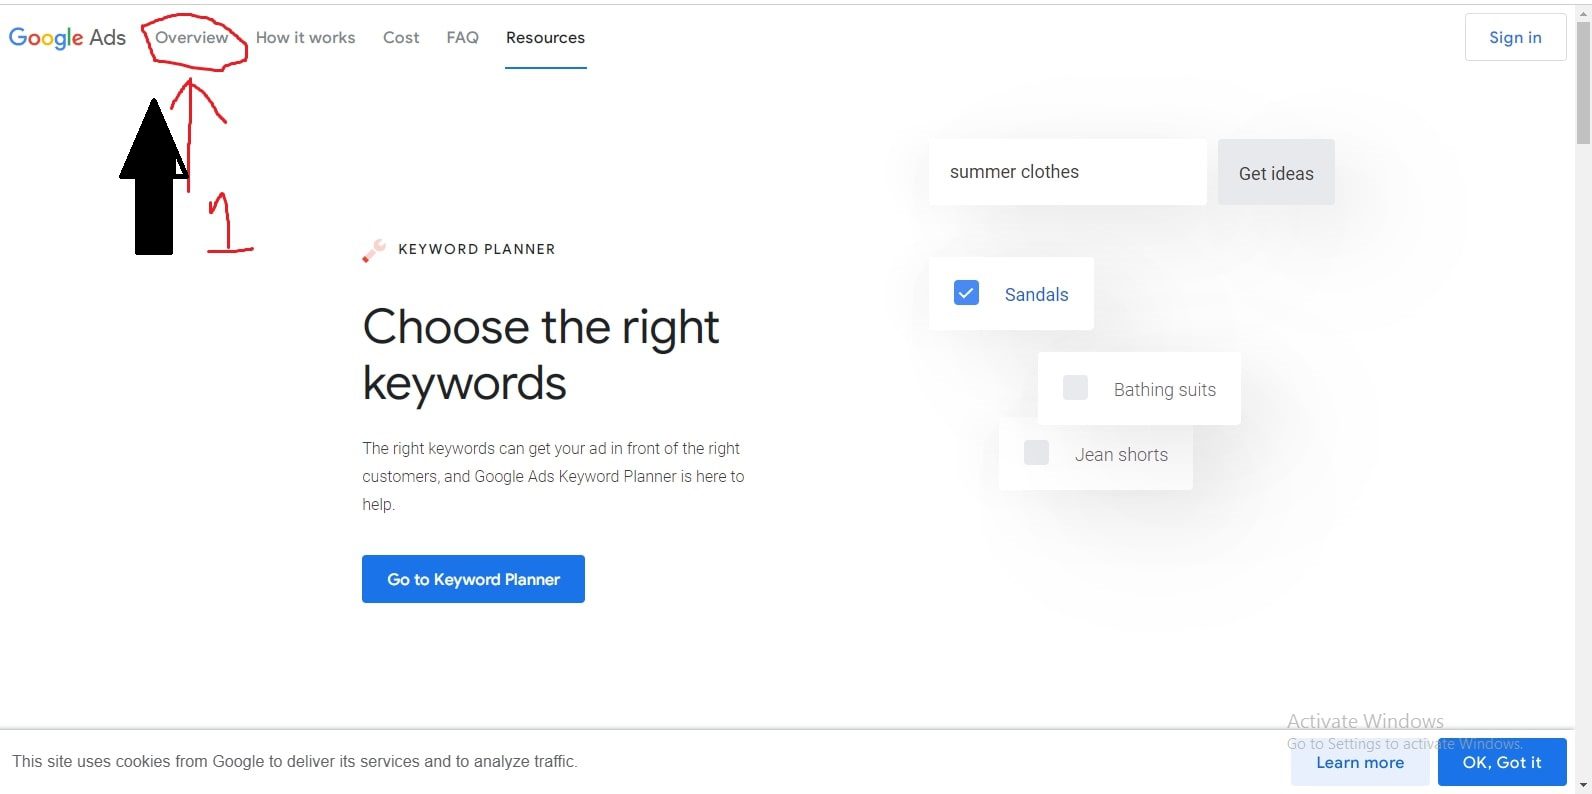Uncheck the Sandals checkbox
Viewport: 1592px width, 794px height.
click(966, 293)
